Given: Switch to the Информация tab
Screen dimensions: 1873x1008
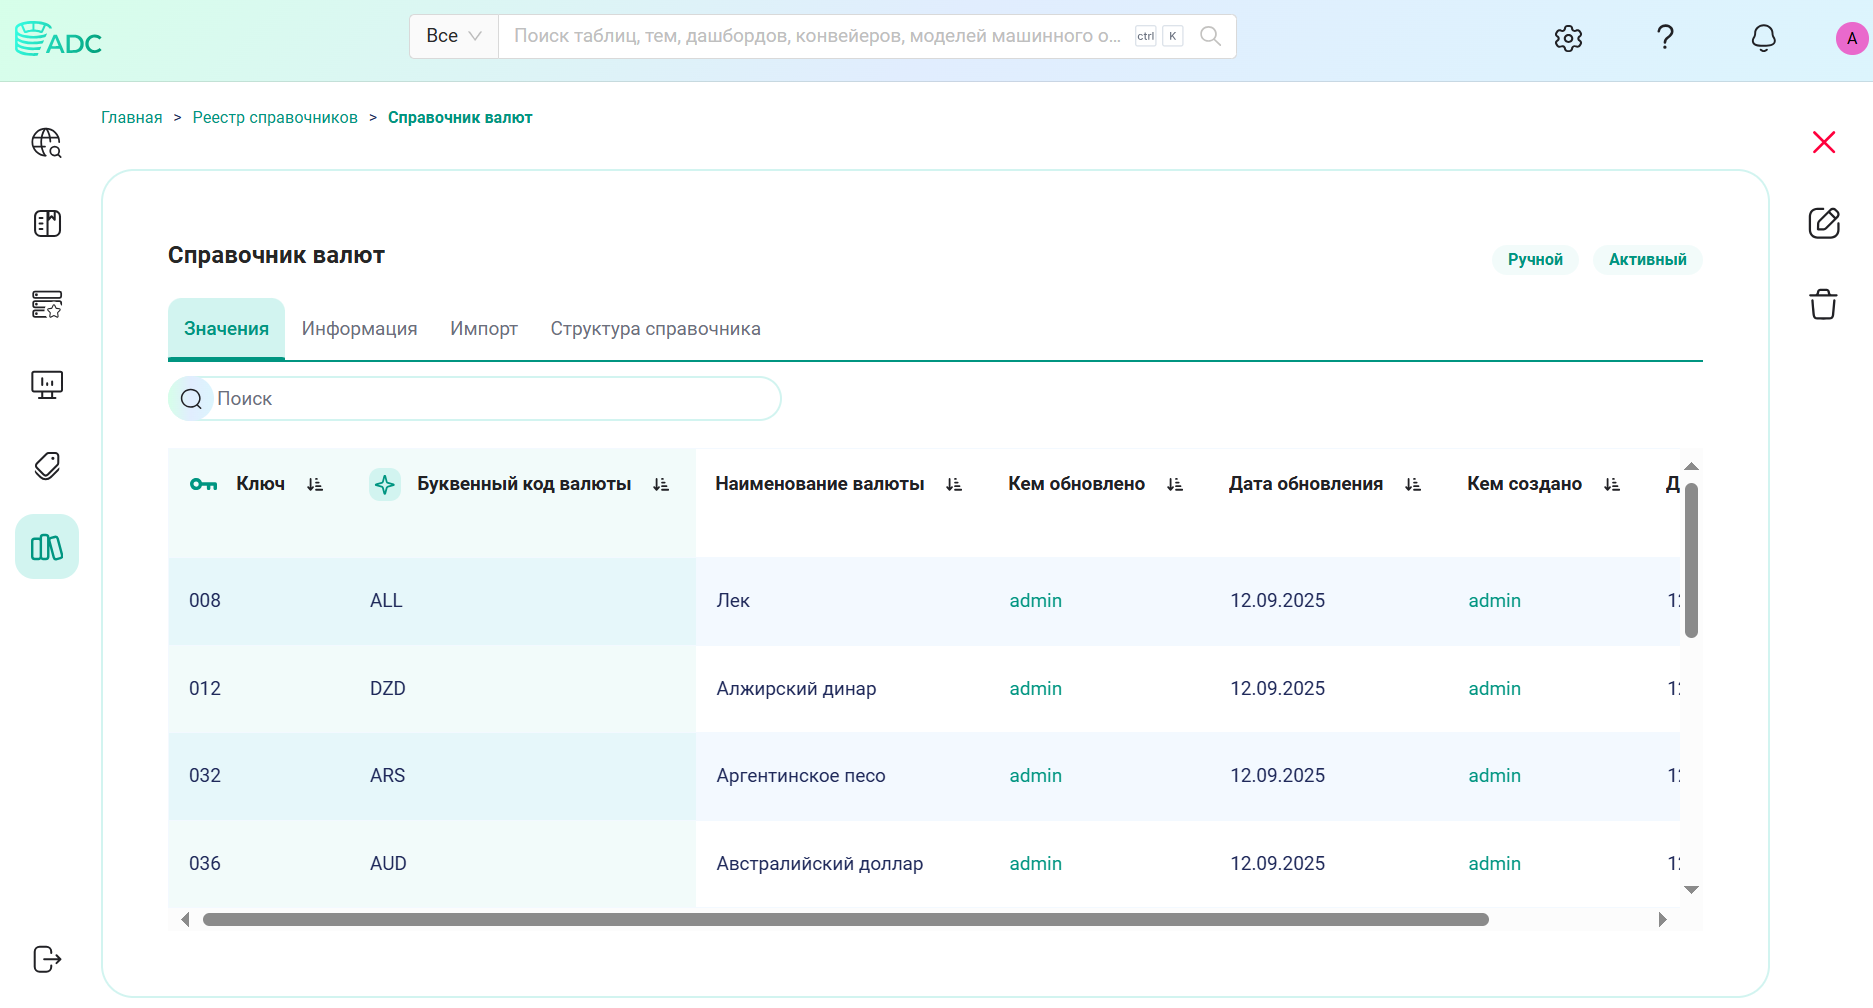Looking at the screenshot, I should coord(360,329).
